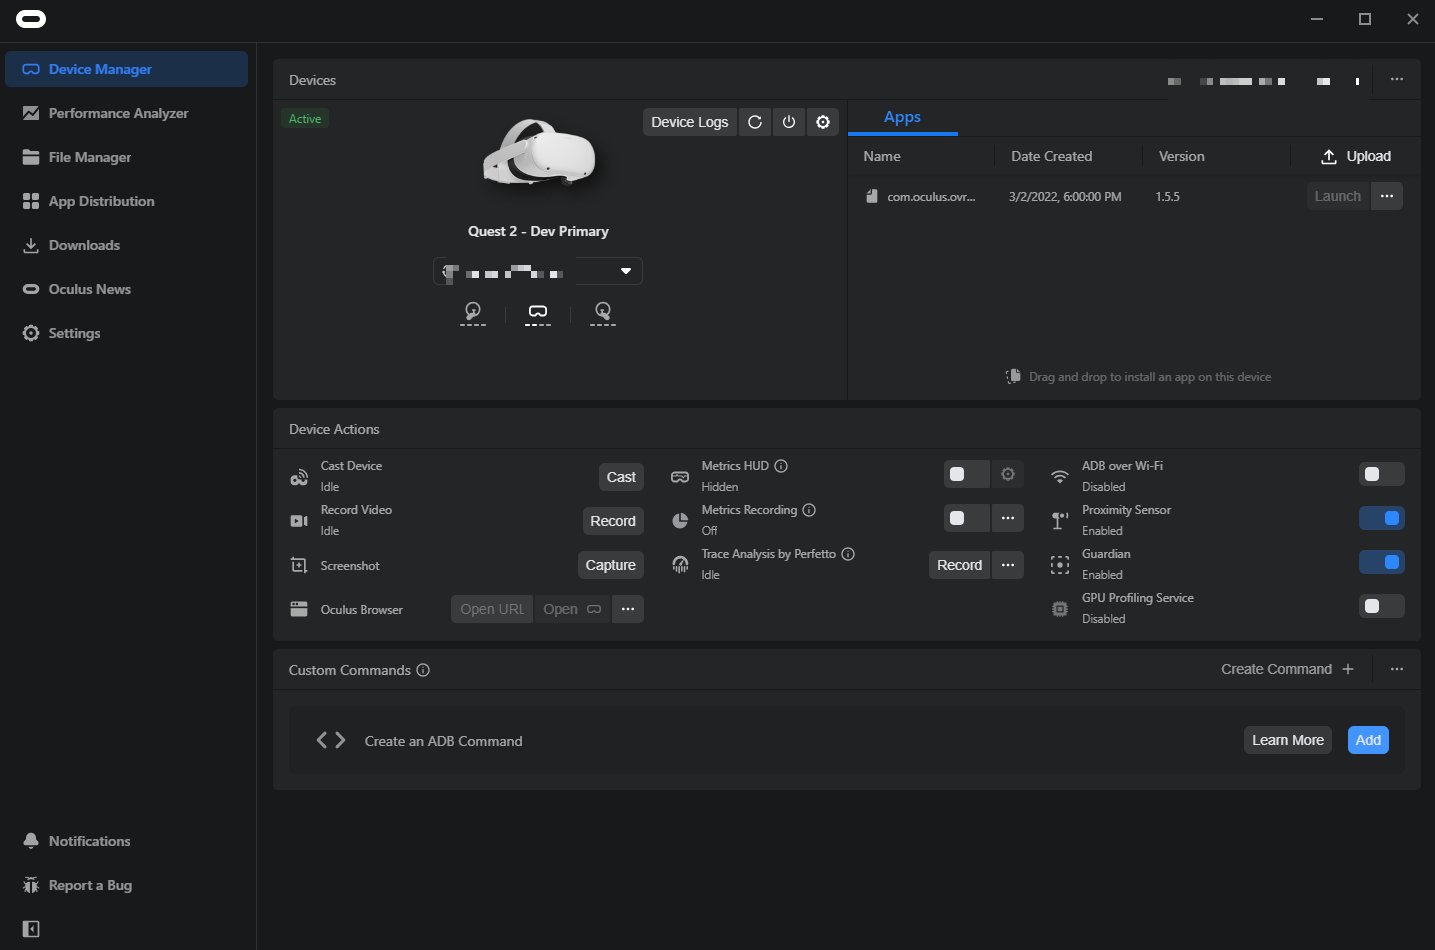Screen dimensions: 1435x950
Task: Refresh the device with reload icon
Action: 755,122
